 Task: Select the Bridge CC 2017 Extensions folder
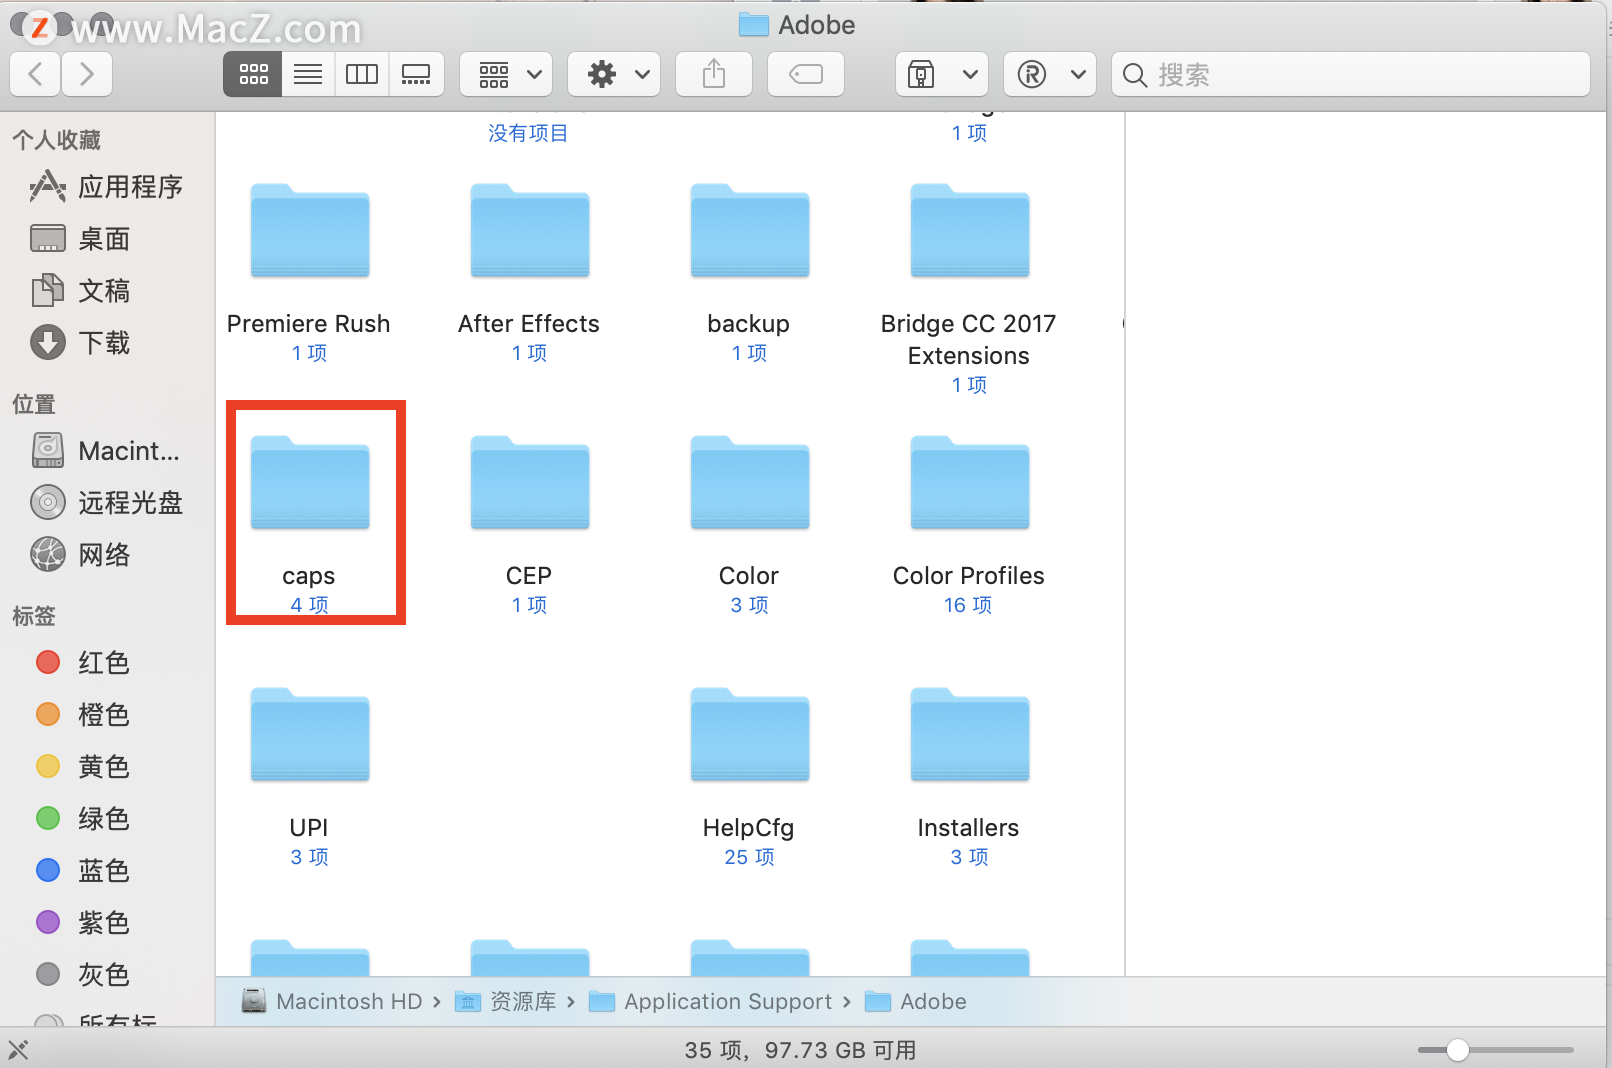(969, 232)
